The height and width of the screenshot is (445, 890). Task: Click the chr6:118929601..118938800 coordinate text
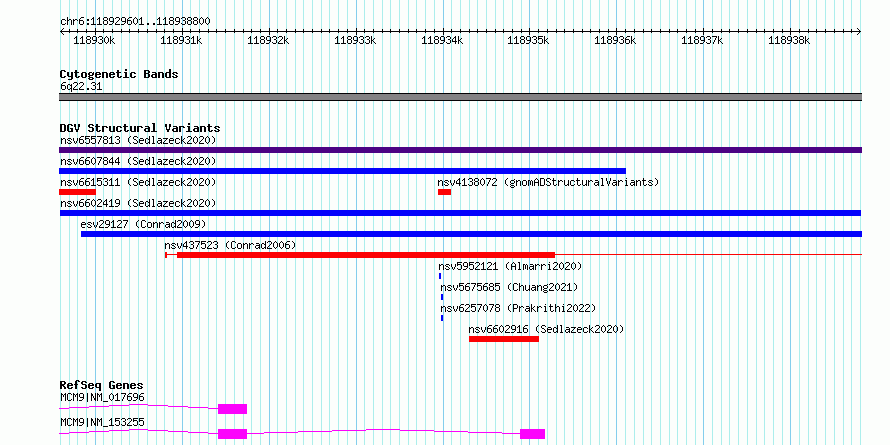click(135, 22)
